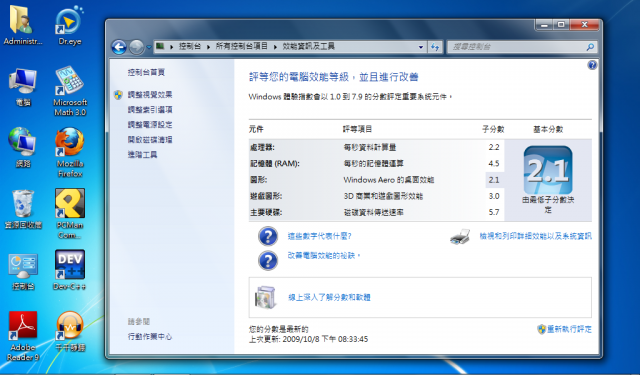Open 開啟磁碟清理 in the sidebar
The height and width of the screenshot is (375, 640).
click(150, 140)
